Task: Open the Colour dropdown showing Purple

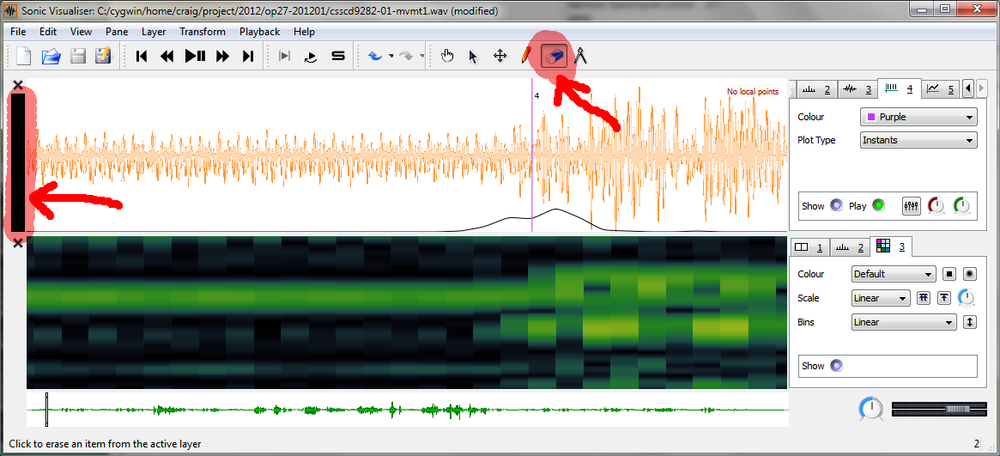Action: [x=917, y=117]
